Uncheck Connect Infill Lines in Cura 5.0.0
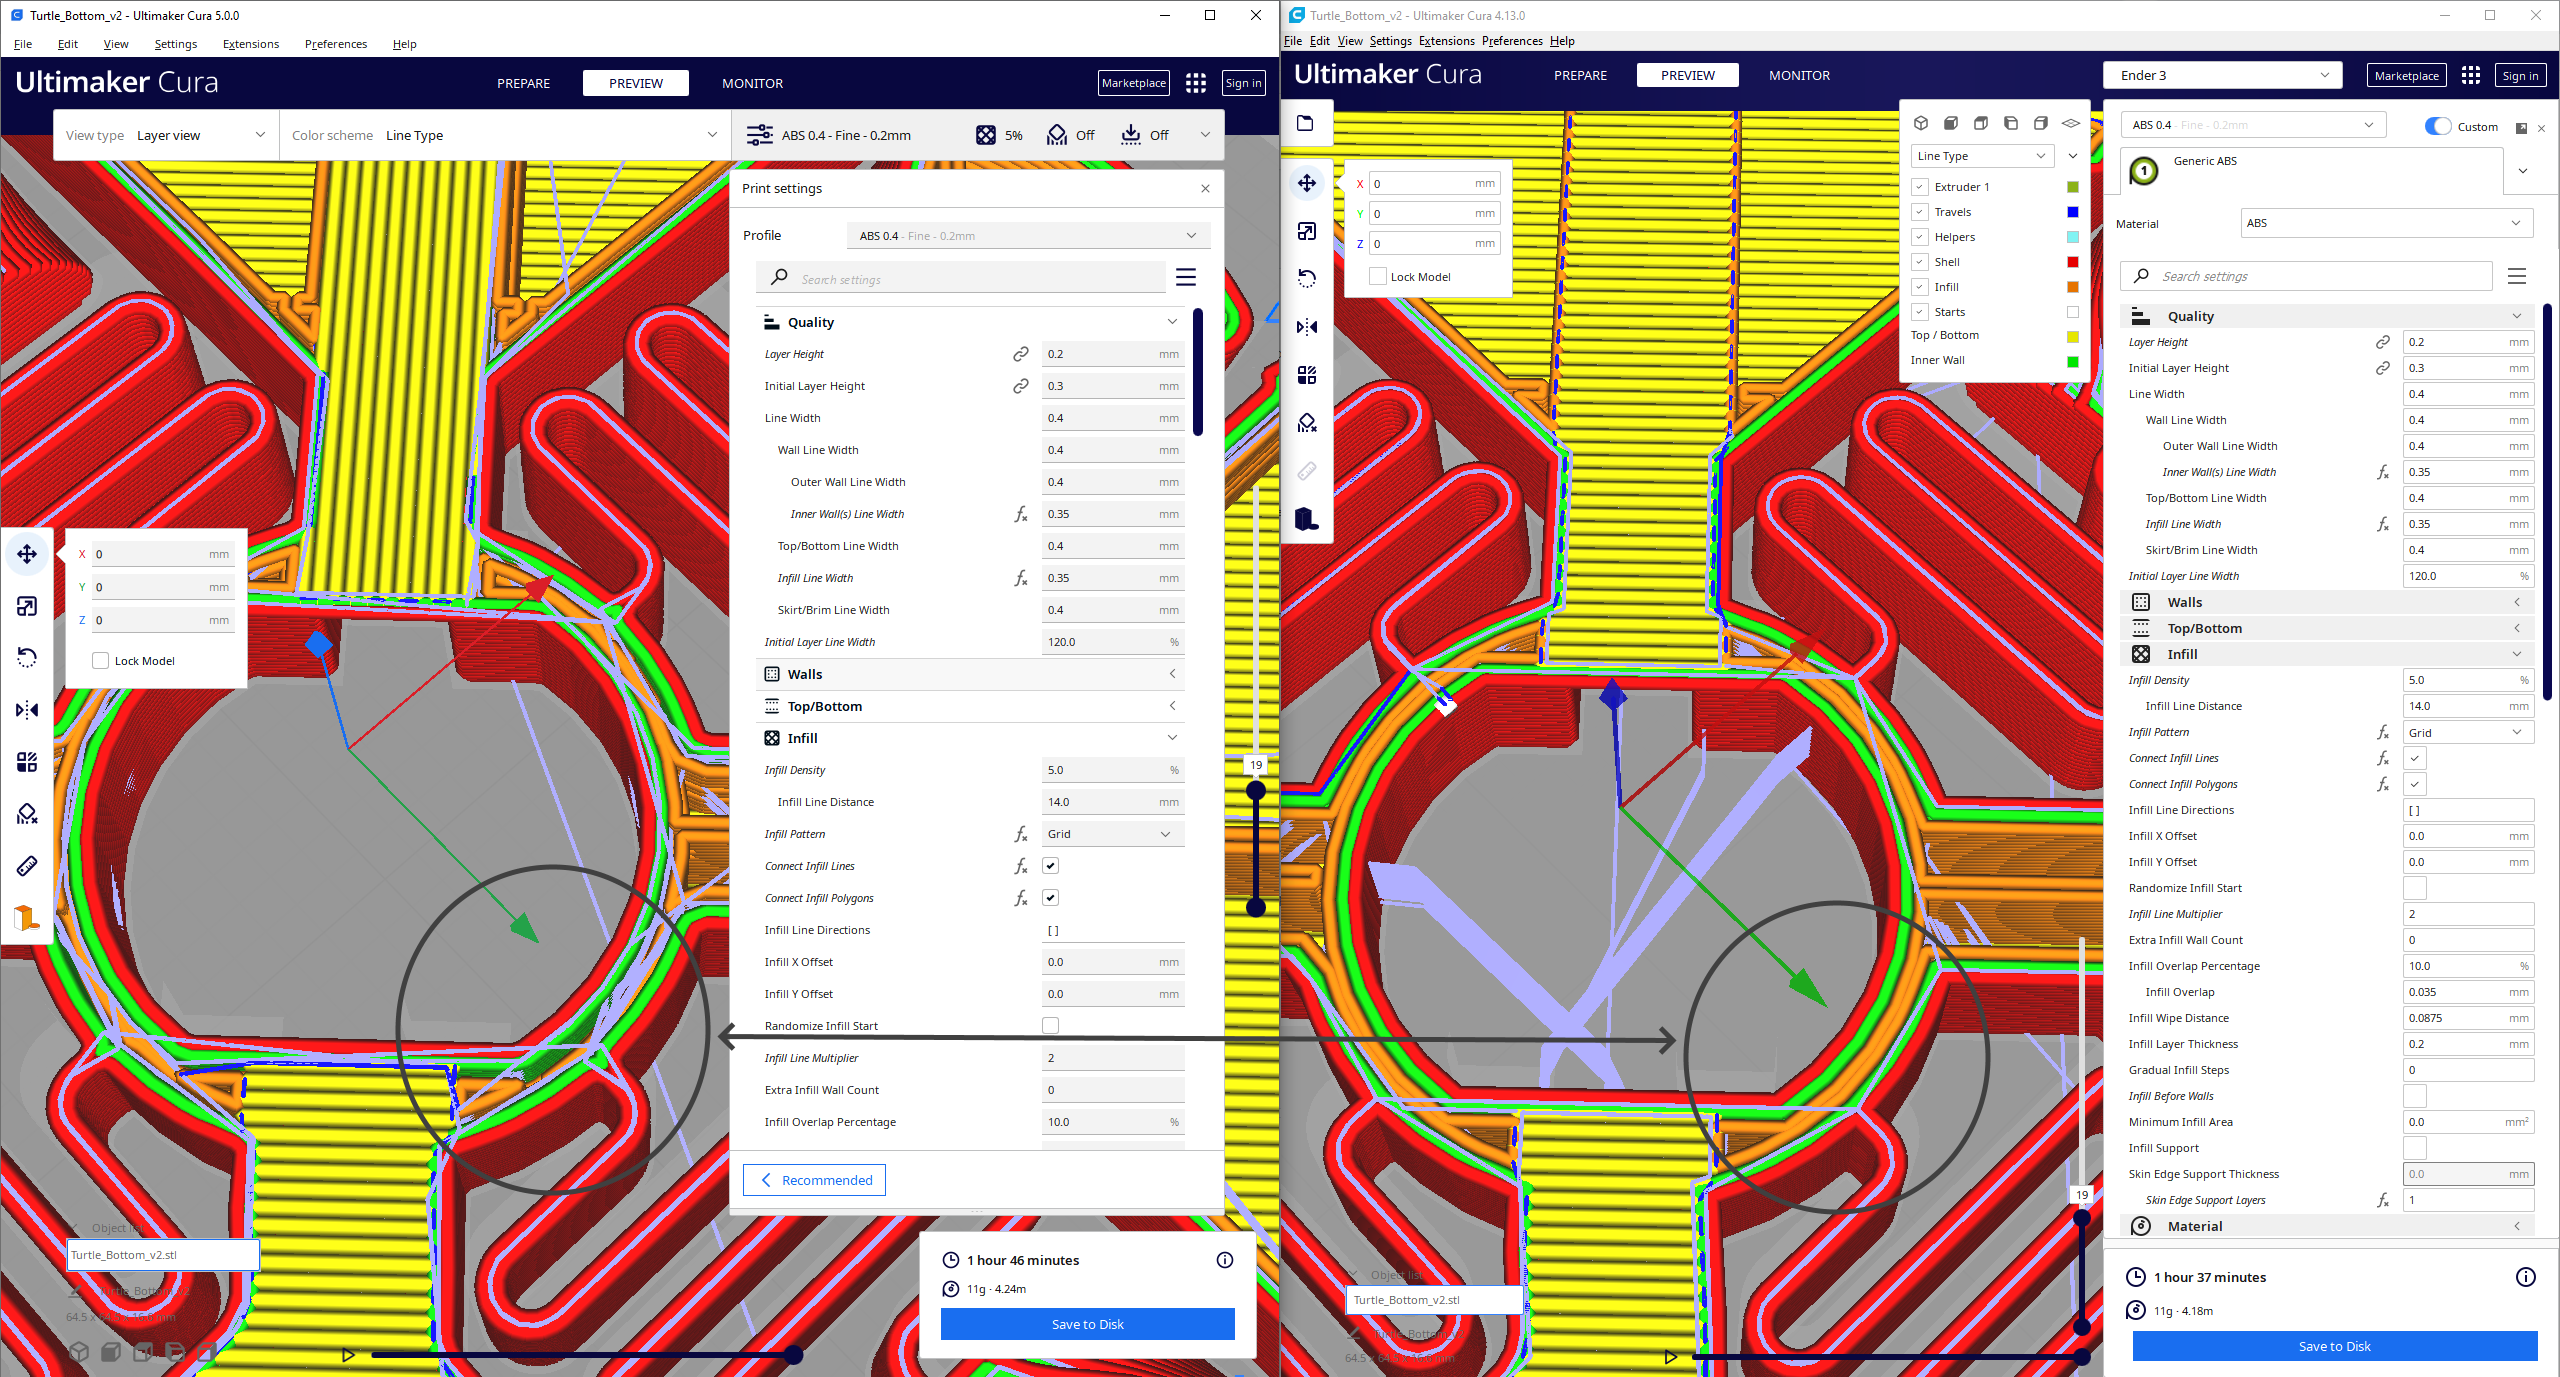2560x1377 pixels. coord(1050,866)
